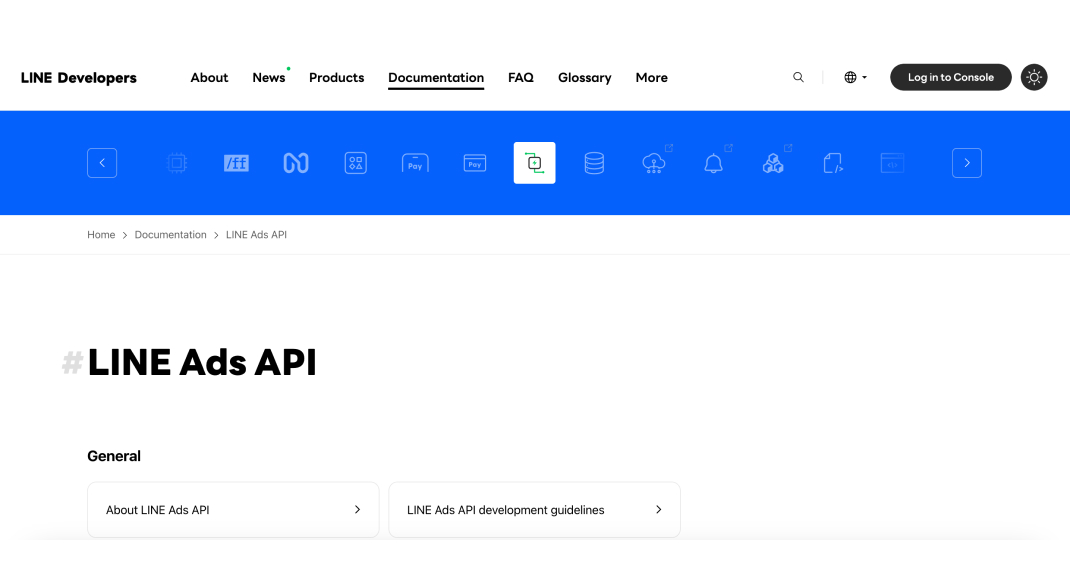Viewport: 1070px width, 586px height.
Task: Select the faded chip product icon
Action: click(177, 163)
